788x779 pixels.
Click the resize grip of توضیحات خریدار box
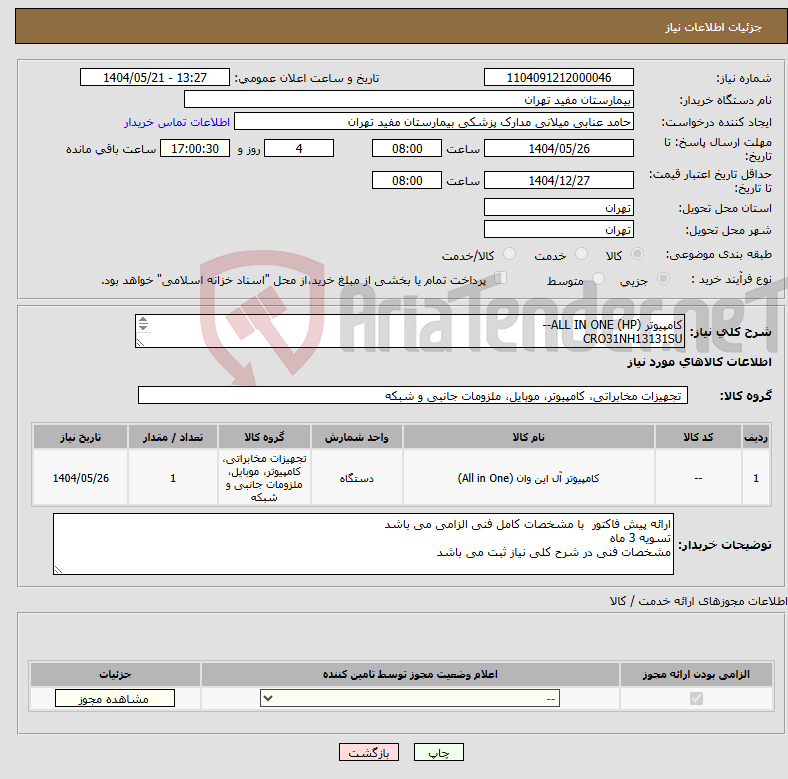pyautogui.click(x=58, y=569)
